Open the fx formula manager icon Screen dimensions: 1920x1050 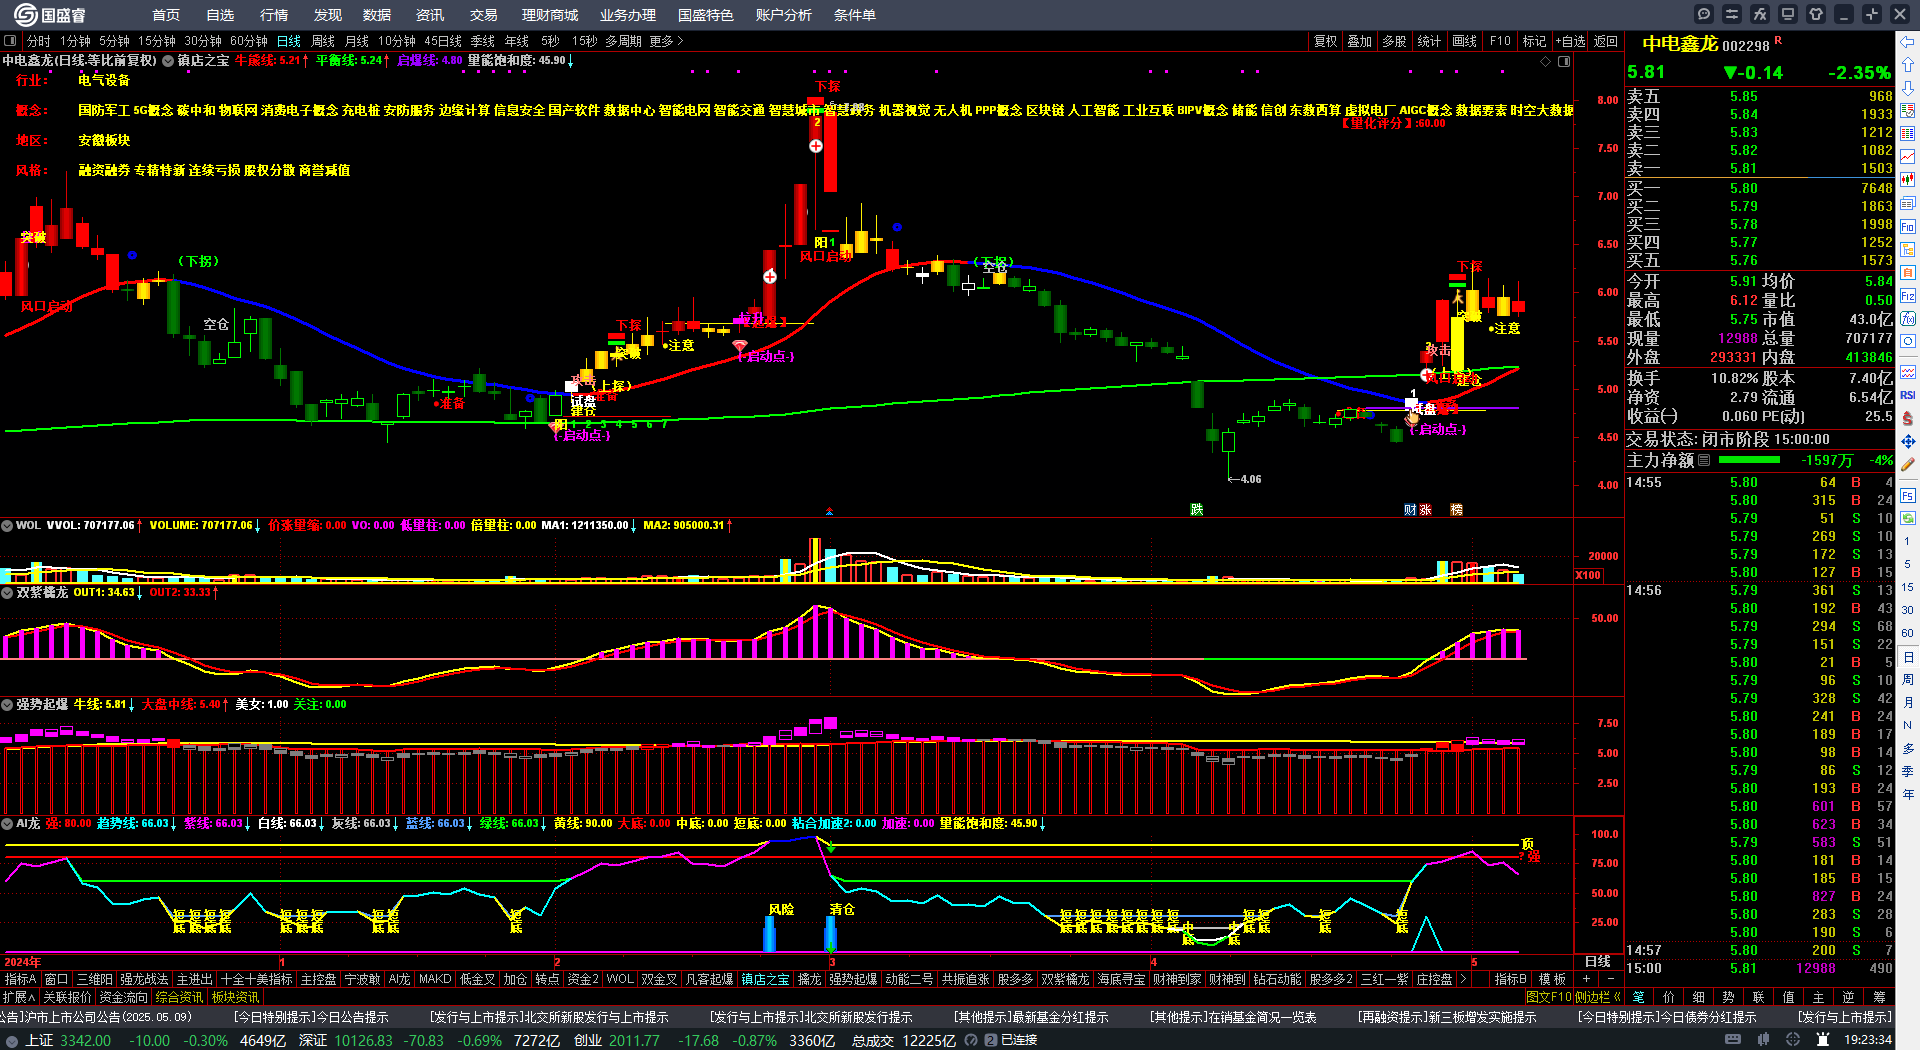(1760, 14)
